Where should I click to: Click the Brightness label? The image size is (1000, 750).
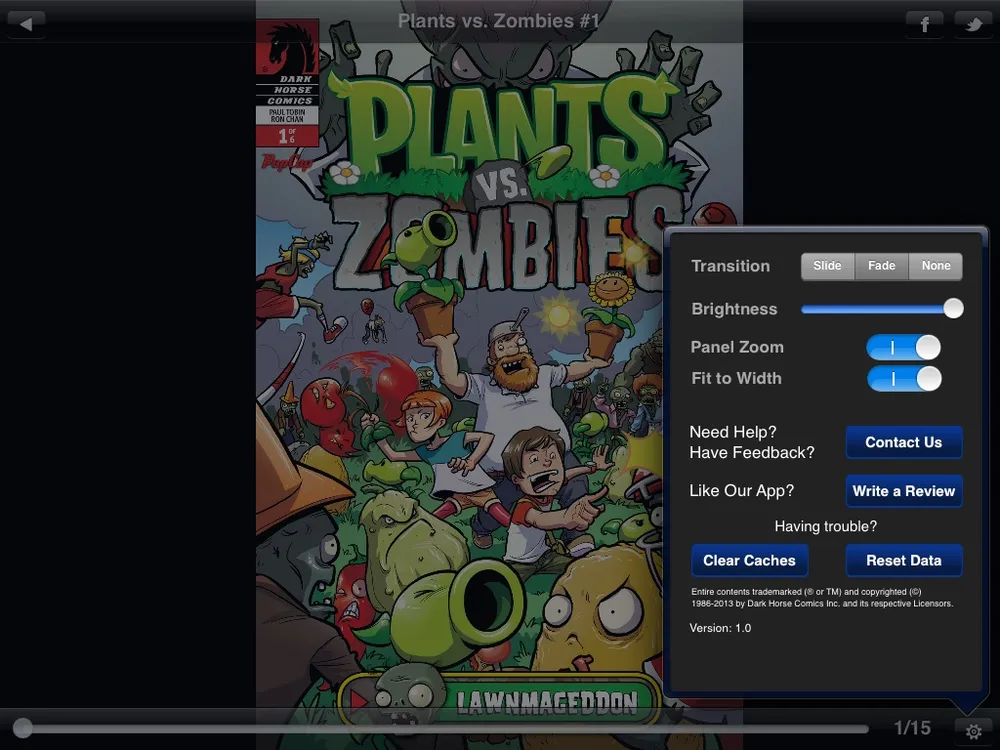(x=734, y=309)
